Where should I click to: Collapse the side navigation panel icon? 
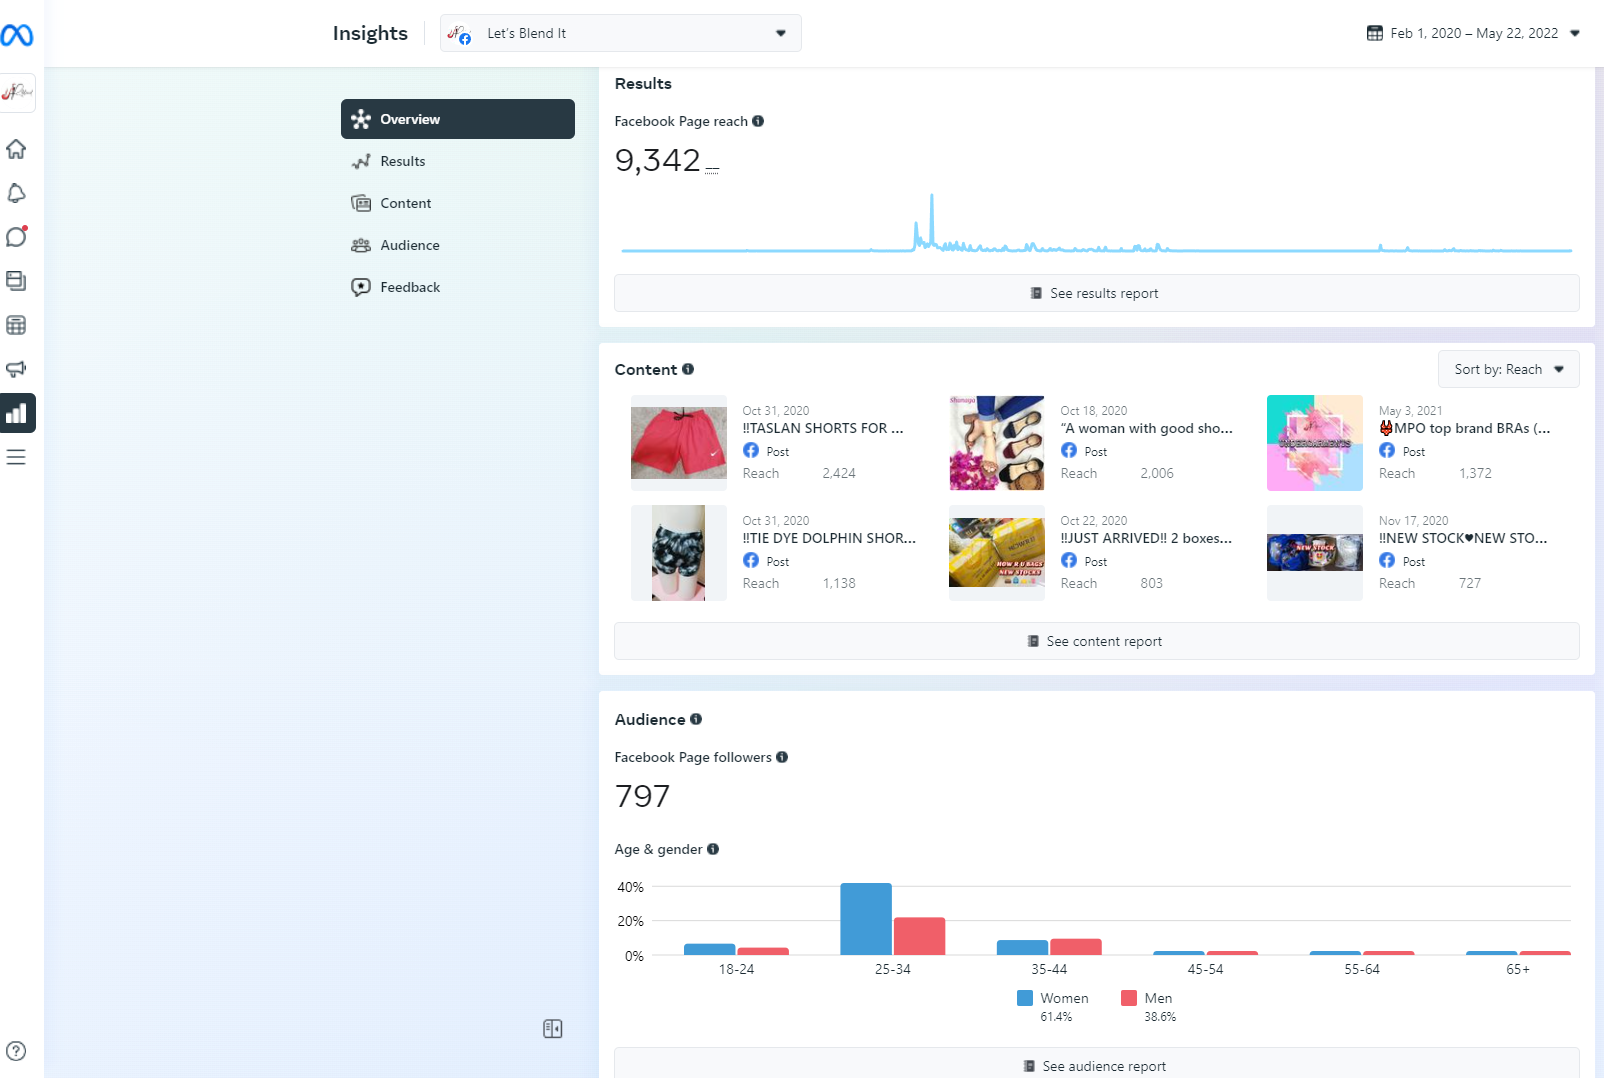[553, 1029]
